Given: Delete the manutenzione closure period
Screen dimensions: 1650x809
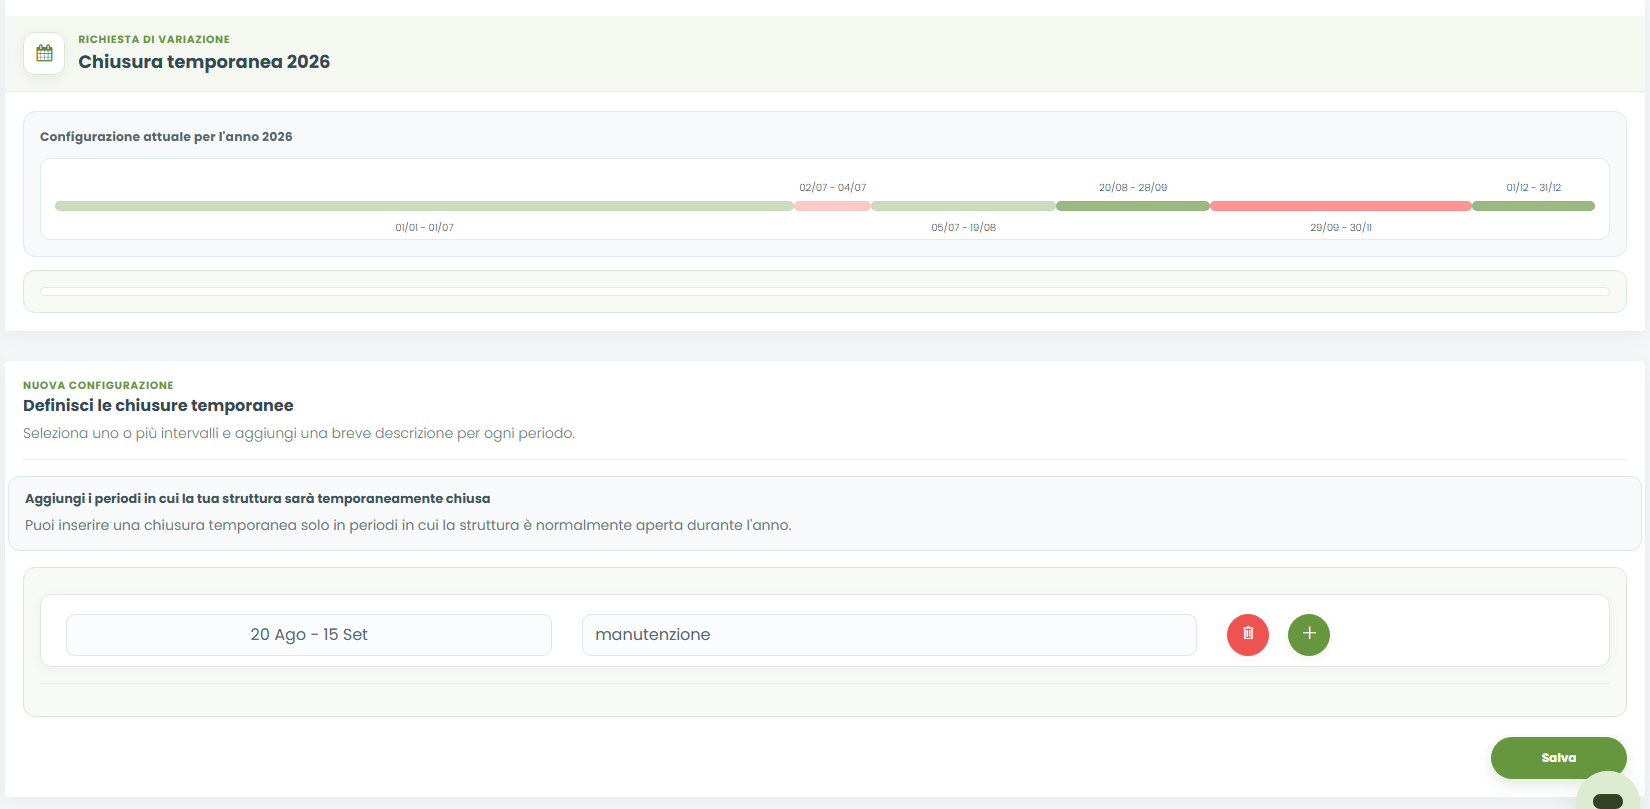Looking at the screenshot, I should (x=1248, y=634).
